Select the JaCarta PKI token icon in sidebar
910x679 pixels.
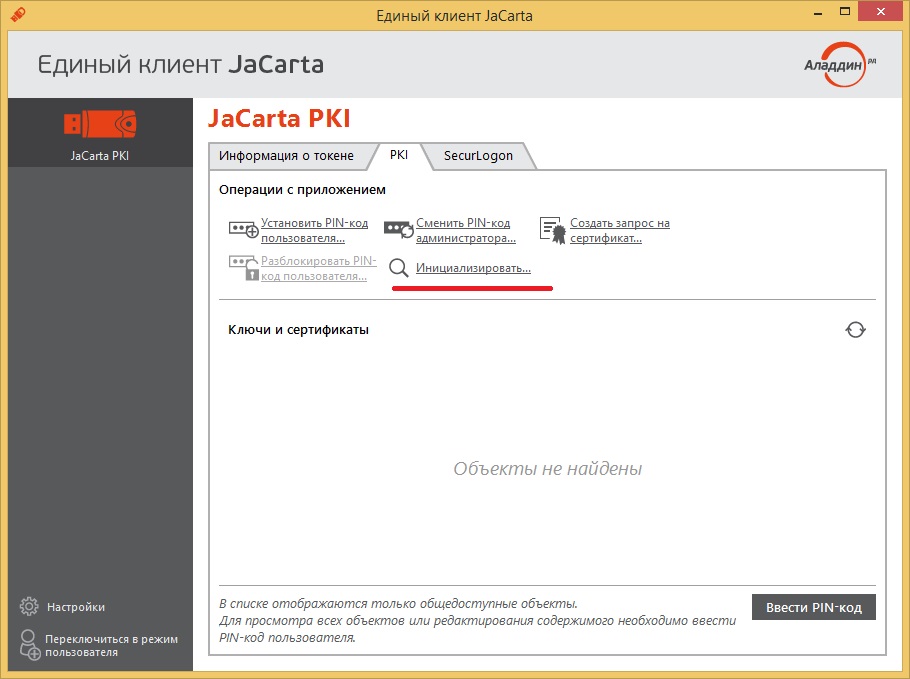pos(100,124)
